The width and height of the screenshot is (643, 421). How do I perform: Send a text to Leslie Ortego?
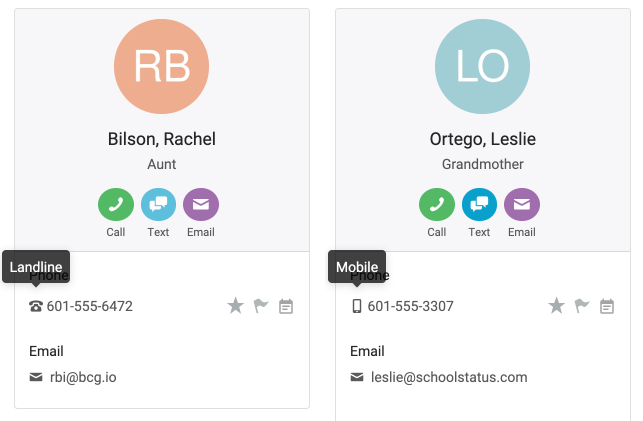click(x=479, y=204)
